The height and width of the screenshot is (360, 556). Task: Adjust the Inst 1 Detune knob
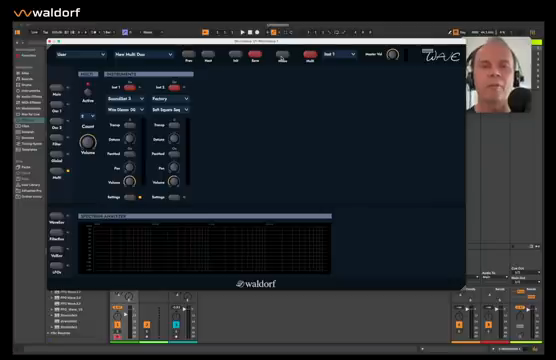(x=129, y=139)
